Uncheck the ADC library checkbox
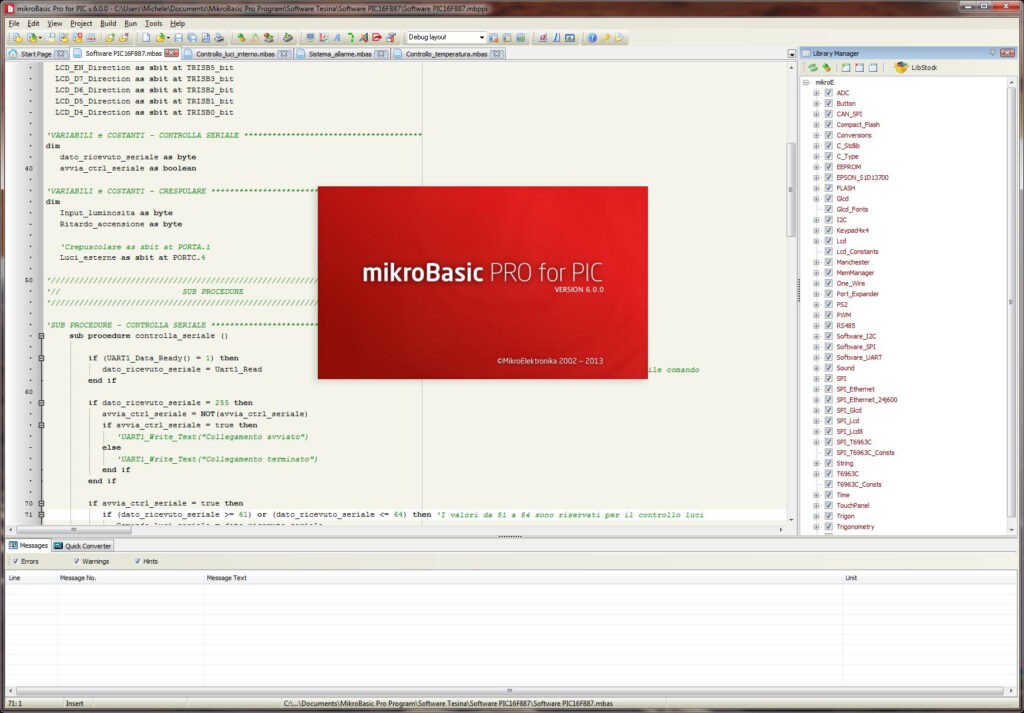1024x713 pixels. (828, 93)
